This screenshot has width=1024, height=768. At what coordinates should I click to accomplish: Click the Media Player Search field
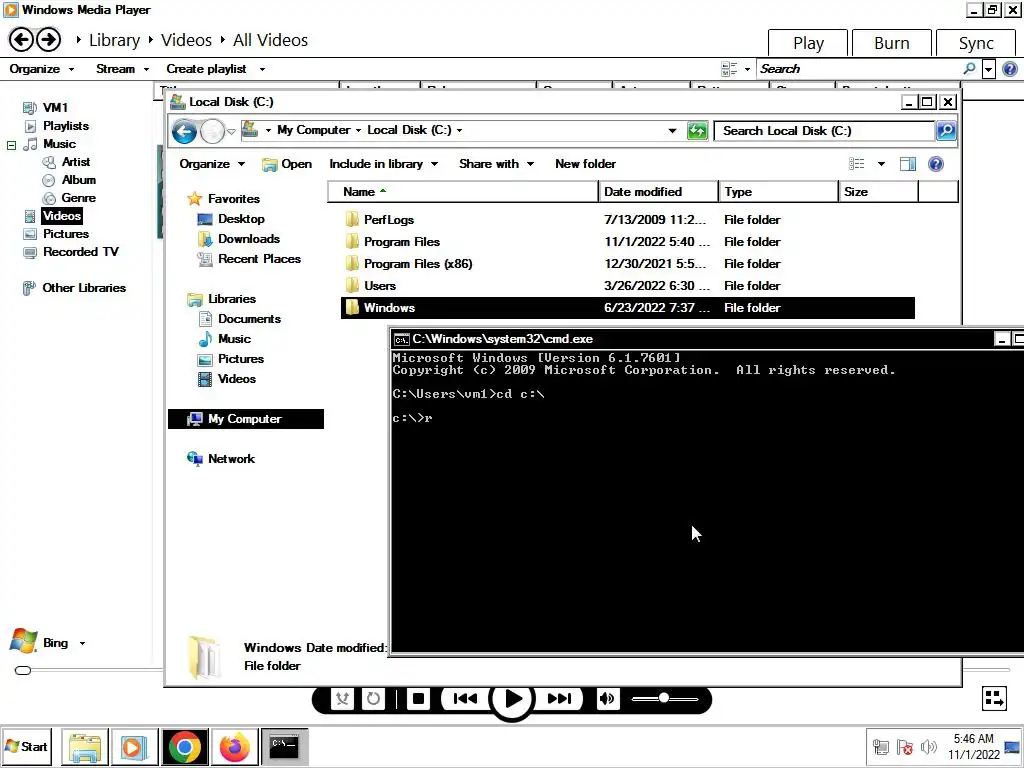click(x=859, y=69)
